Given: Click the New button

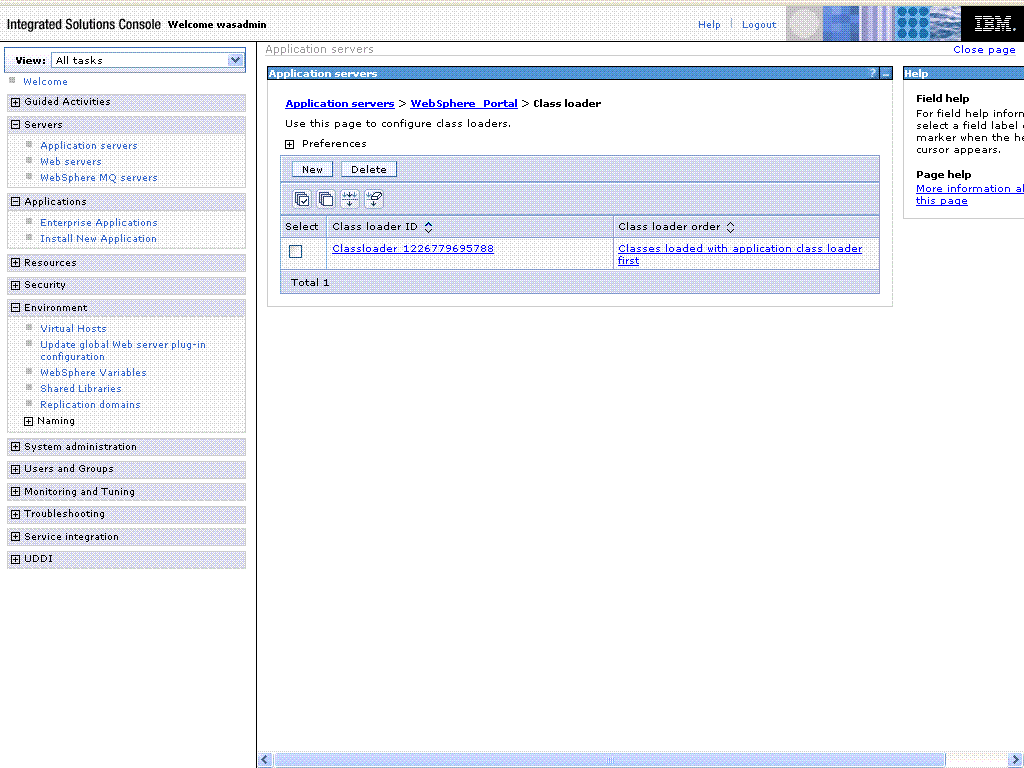Looking at the screenshot, I should [312, 169].
